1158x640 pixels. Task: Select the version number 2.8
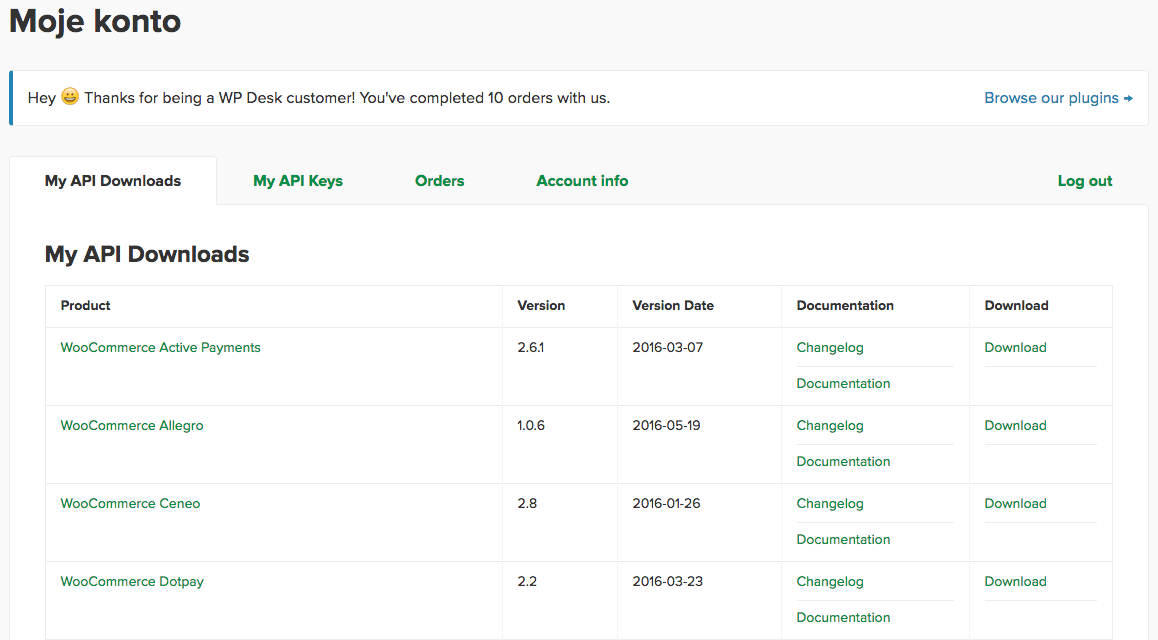pyautogui.click(x=527, y=503)
